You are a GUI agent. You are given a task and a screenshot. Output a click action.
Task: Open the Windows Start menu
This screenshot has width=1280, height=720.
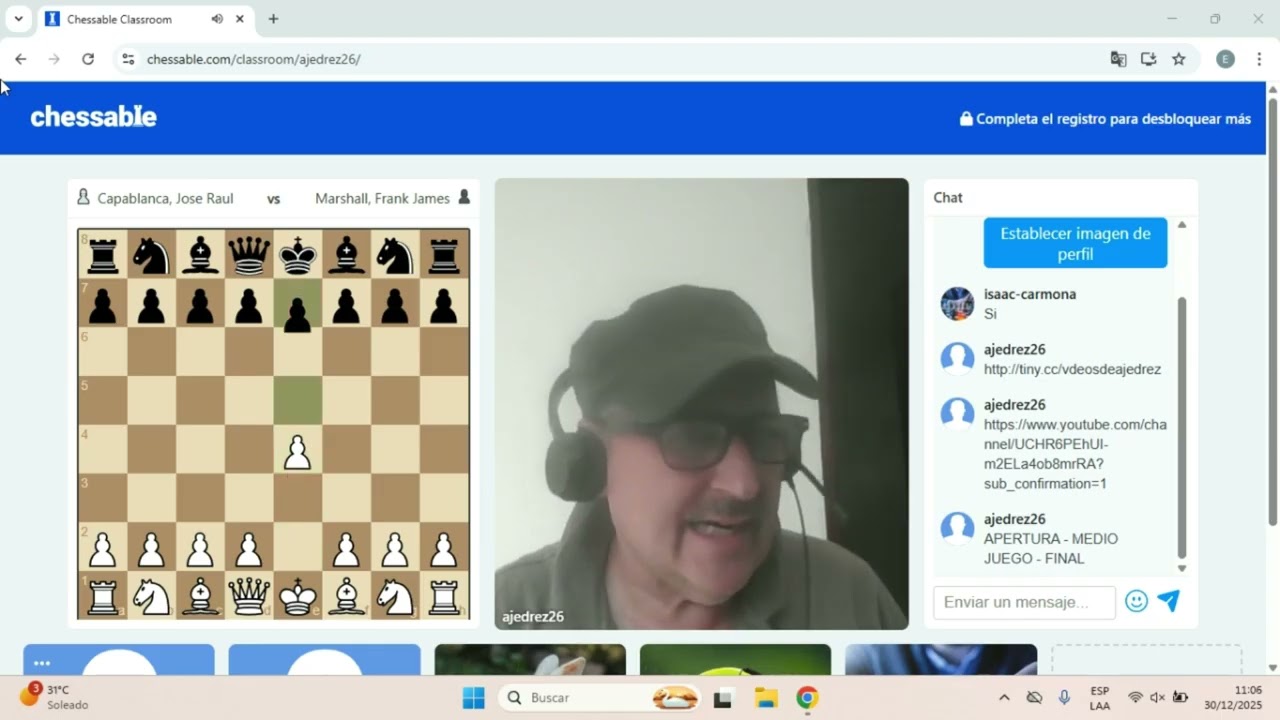tap(473, 697)
